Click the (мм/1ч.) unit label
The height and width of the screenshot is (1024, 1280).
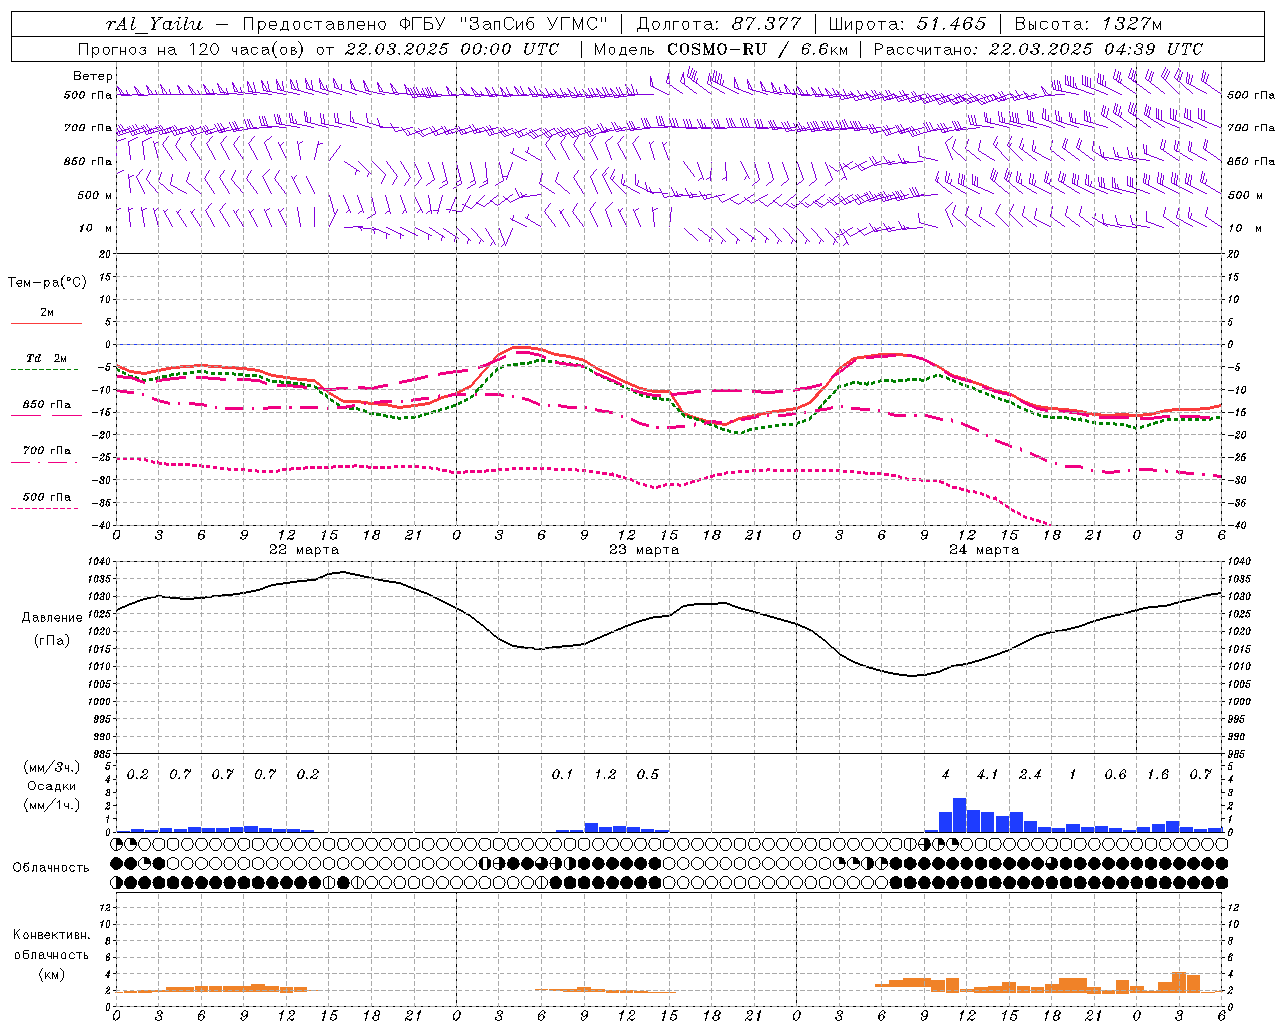[x=51, y=805]
